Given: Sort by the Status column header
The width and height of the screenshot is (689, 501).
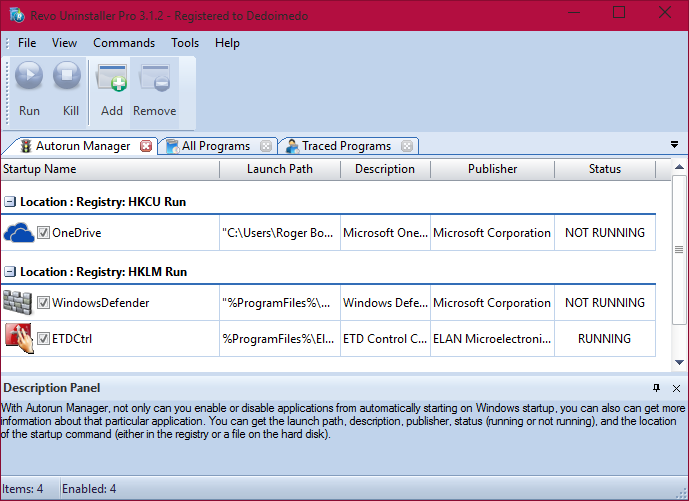Looking at the screenshot, I should (x=604, y=169).
